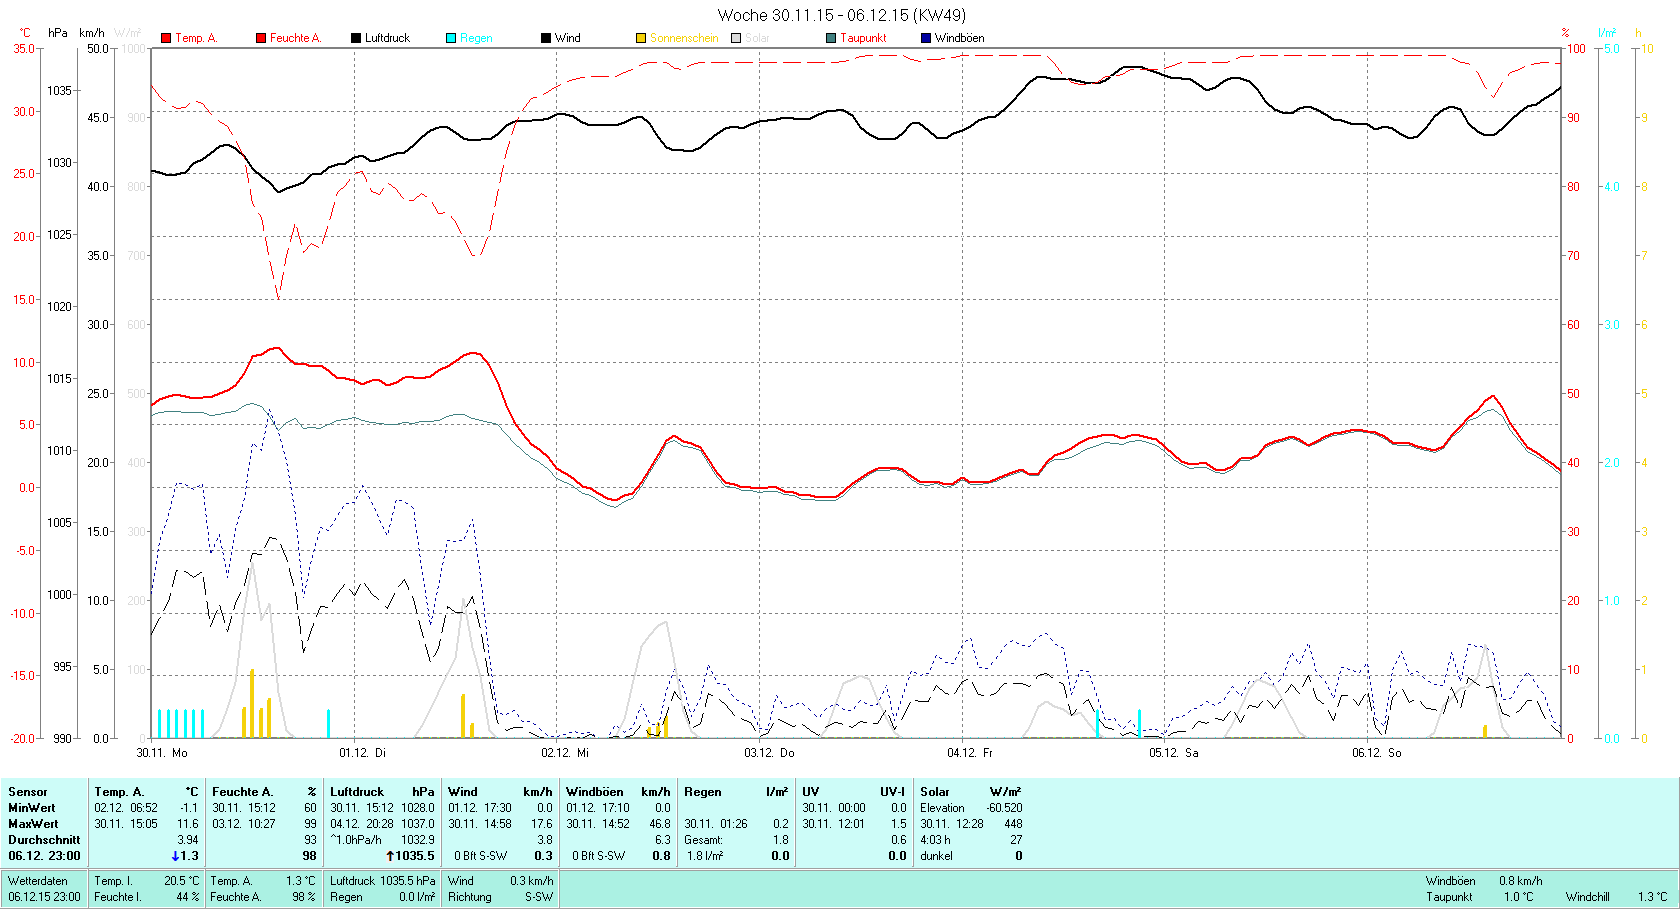Click the '02.12. Mi' x-axis label
This screenshot has width=1680, height=909.
click(565, 753)
